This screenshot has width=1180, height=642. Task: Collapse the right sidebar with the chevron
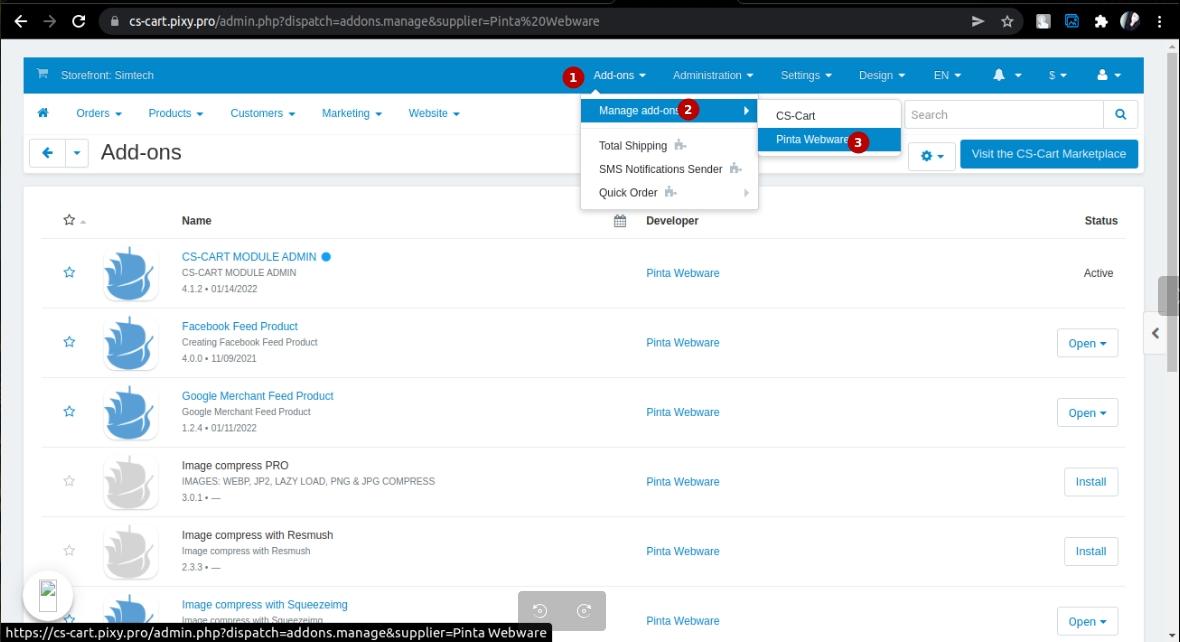pyautogui.click(x=1155, y=333)
